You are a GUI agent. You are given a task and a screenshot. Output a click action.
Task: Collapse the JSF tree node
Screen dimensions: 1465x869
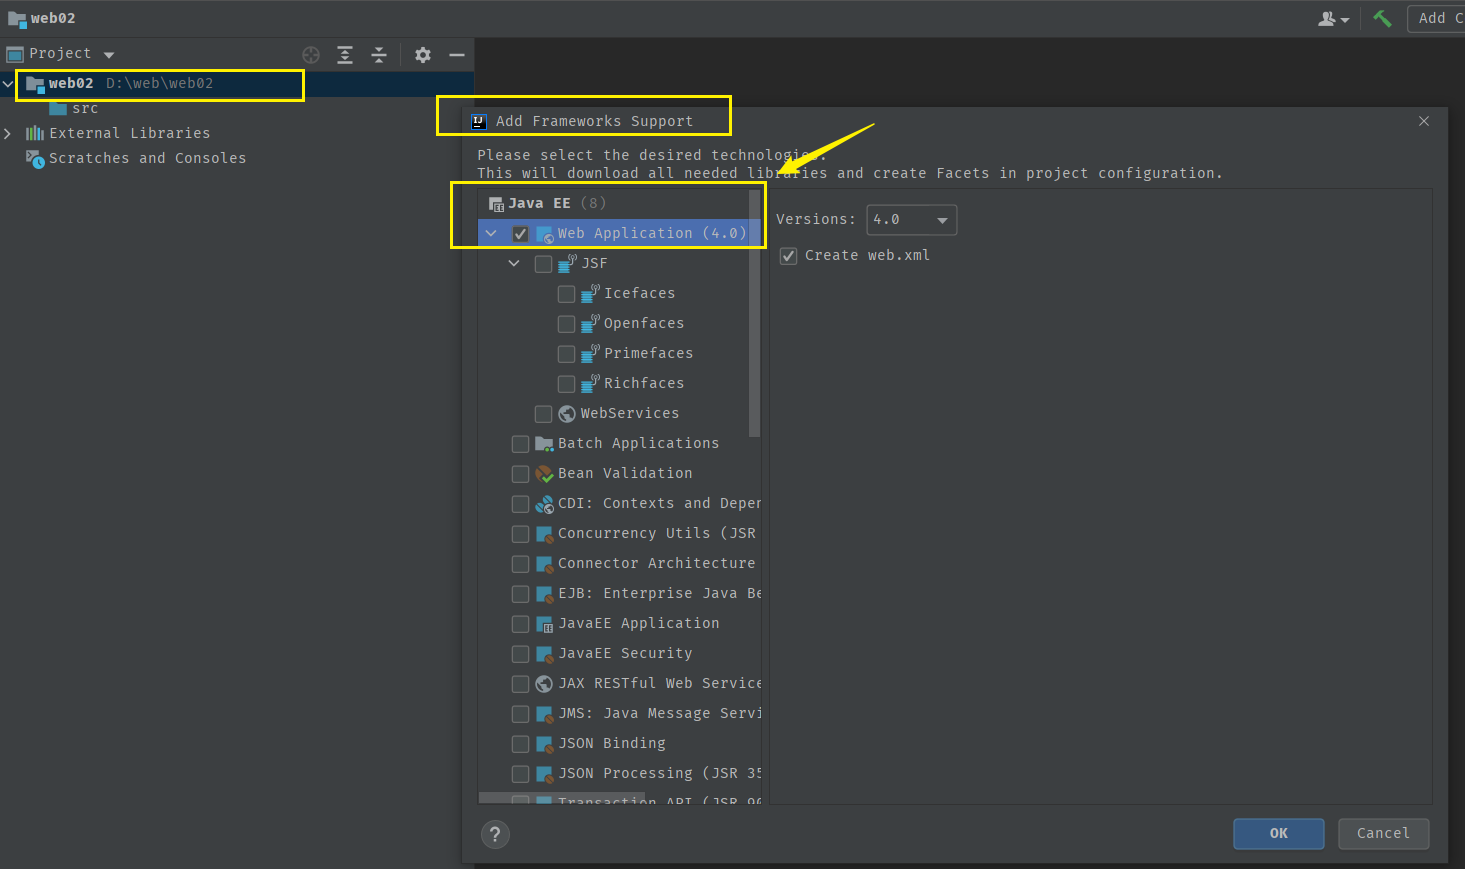tap(514, 264)
